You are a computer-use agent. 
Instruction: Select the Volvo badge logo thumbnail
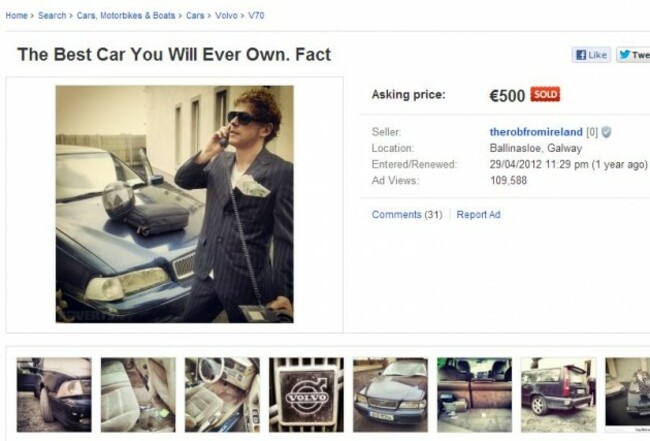click(306, 395)
